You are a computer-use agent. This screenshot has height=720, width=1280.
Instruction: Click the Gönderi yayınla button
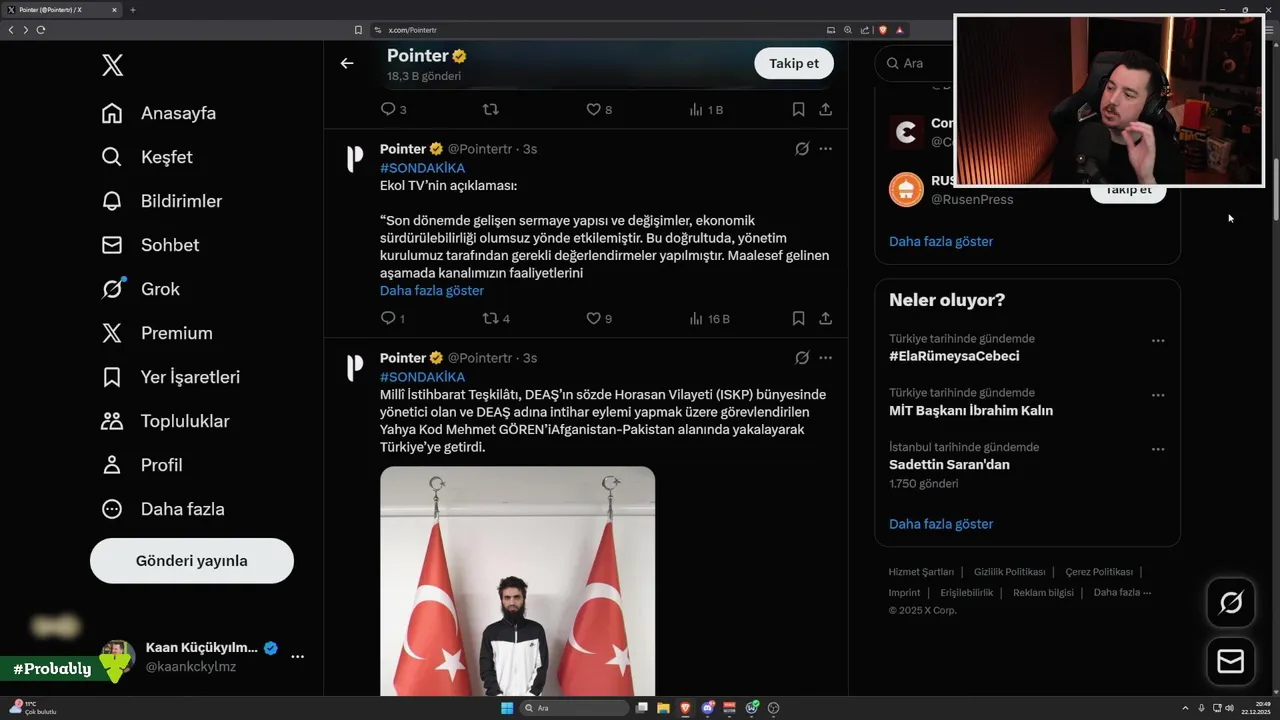coord(192,561)
